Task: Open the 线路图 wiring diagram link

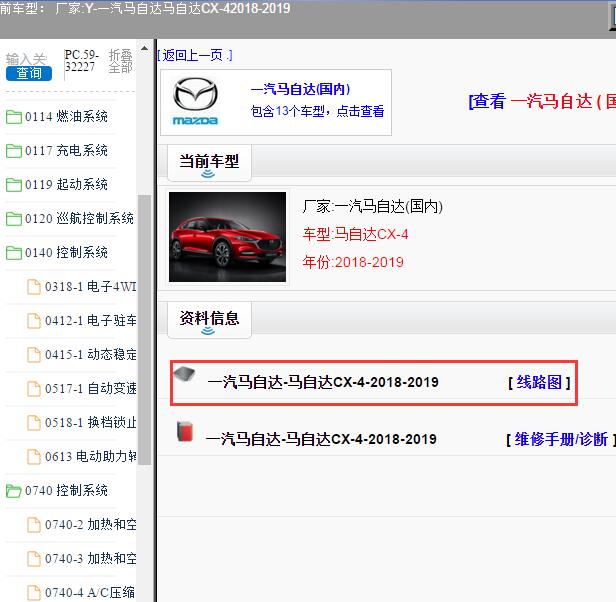Action: [539, 382]
